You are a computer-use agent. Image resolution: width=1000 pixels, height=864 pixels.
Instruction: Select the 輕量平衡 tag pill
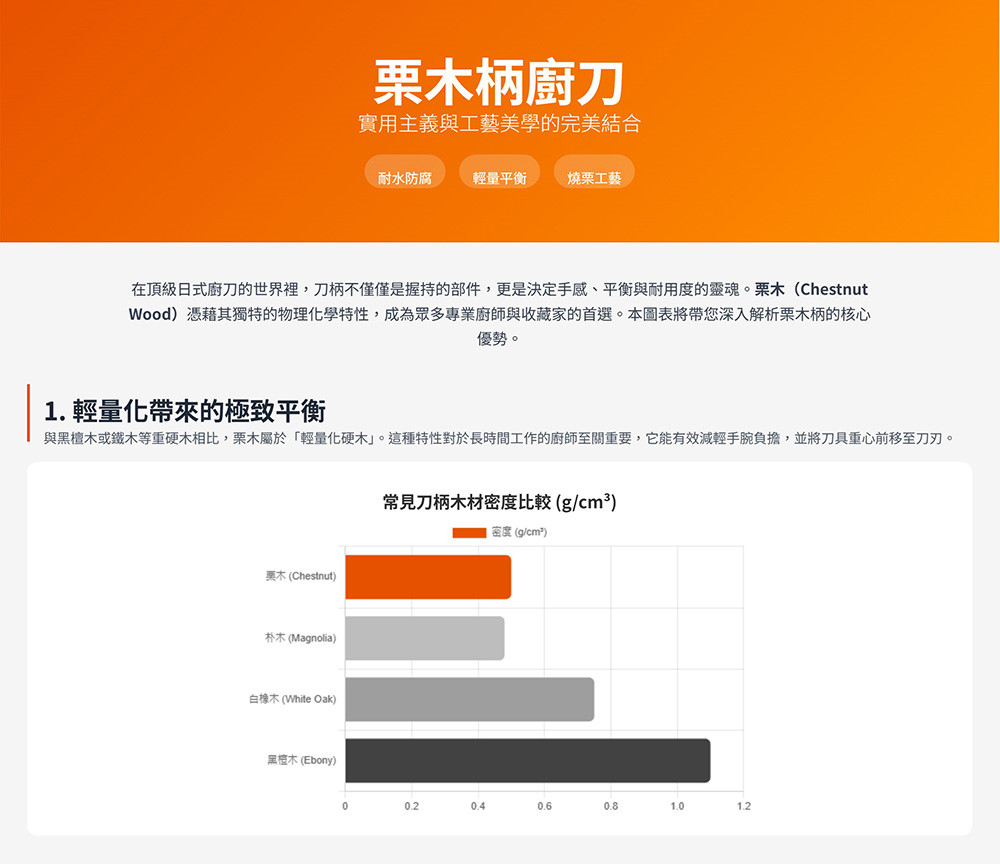(x=499, y=177)
